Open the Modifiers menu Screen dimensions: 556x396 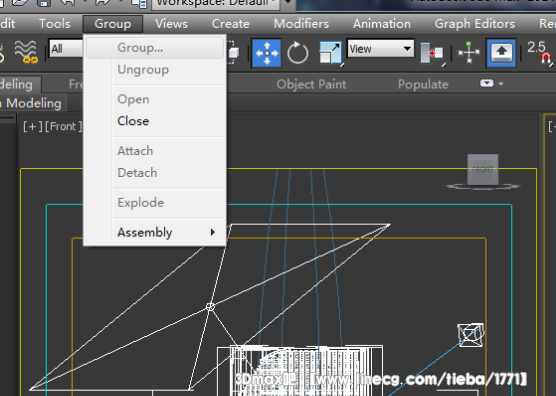point(301,24)
